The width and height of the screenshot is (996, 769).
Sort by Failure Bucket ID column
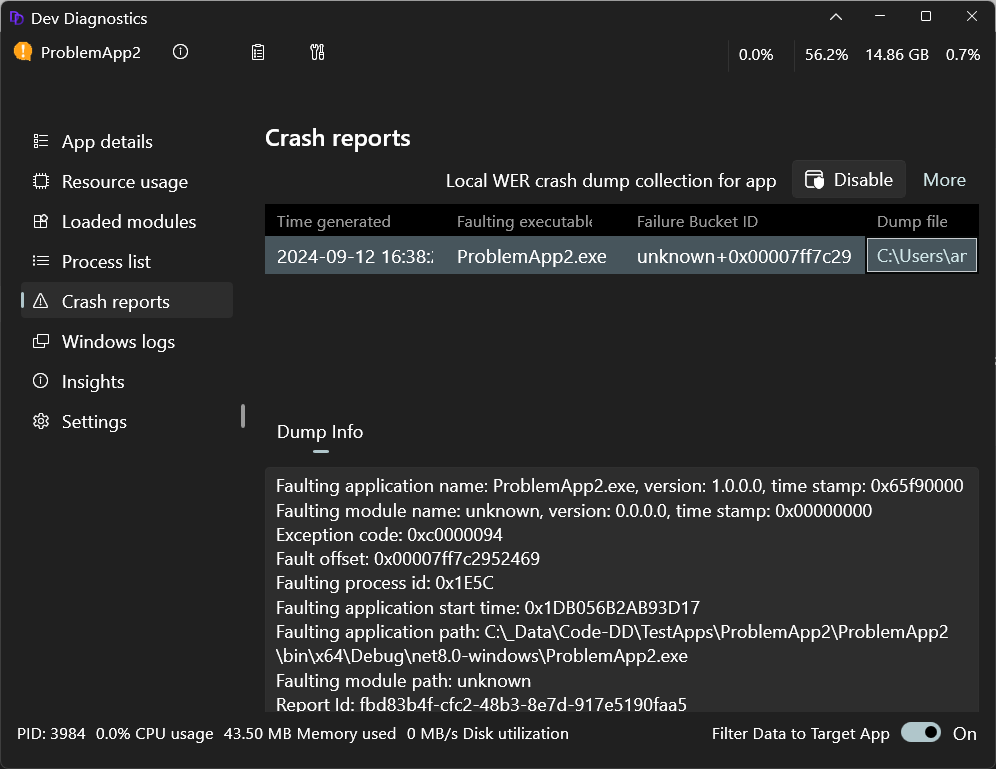click(697, 221)
